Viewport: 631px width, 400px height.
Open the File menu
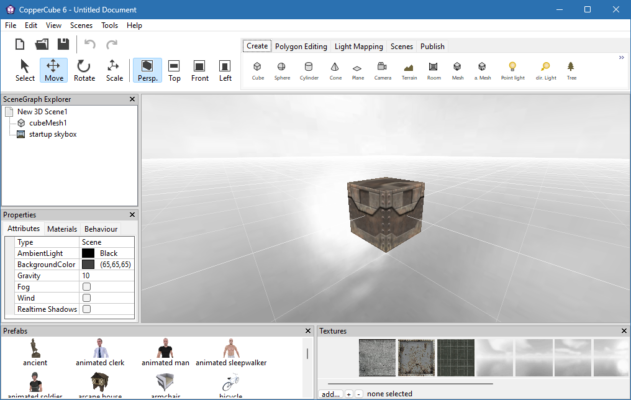10,25
